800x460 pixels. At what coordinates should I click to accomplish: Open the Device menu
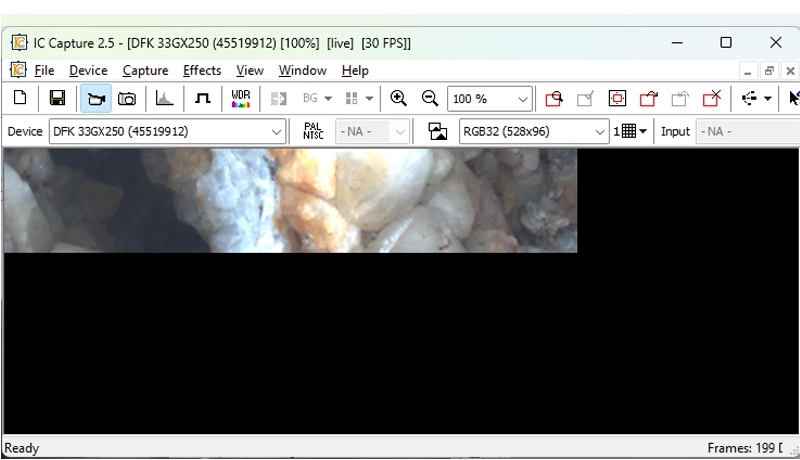point(88,70)
